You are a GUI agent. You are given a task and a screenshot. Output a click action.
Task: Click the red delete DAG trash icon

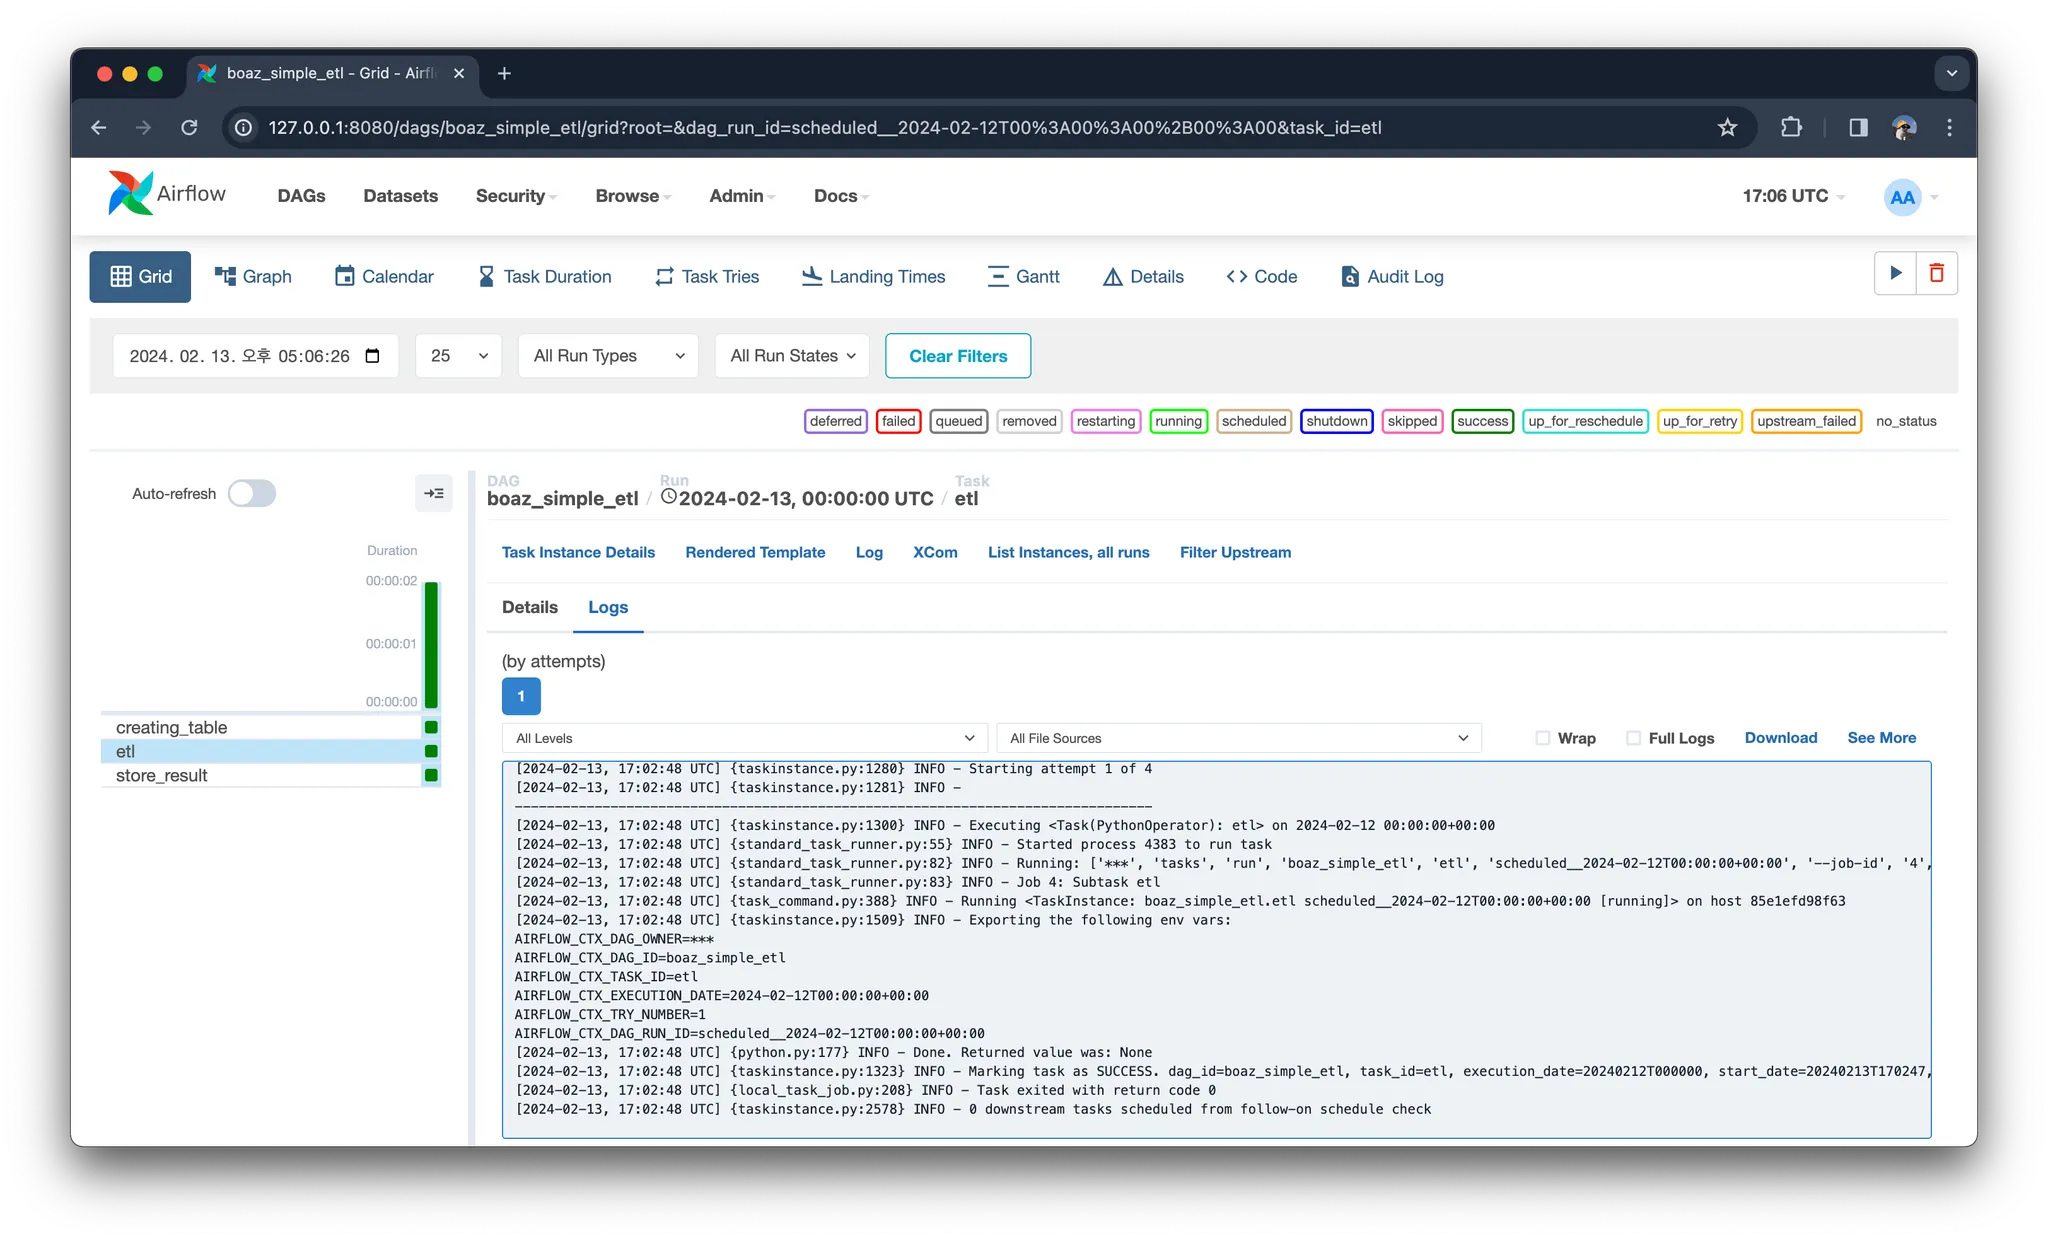1936,273
